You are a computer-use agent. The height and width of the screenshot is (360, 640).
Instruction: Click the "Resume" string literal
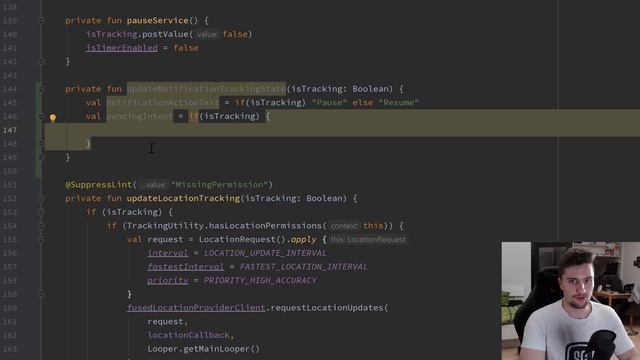click(x=399, y=102)
